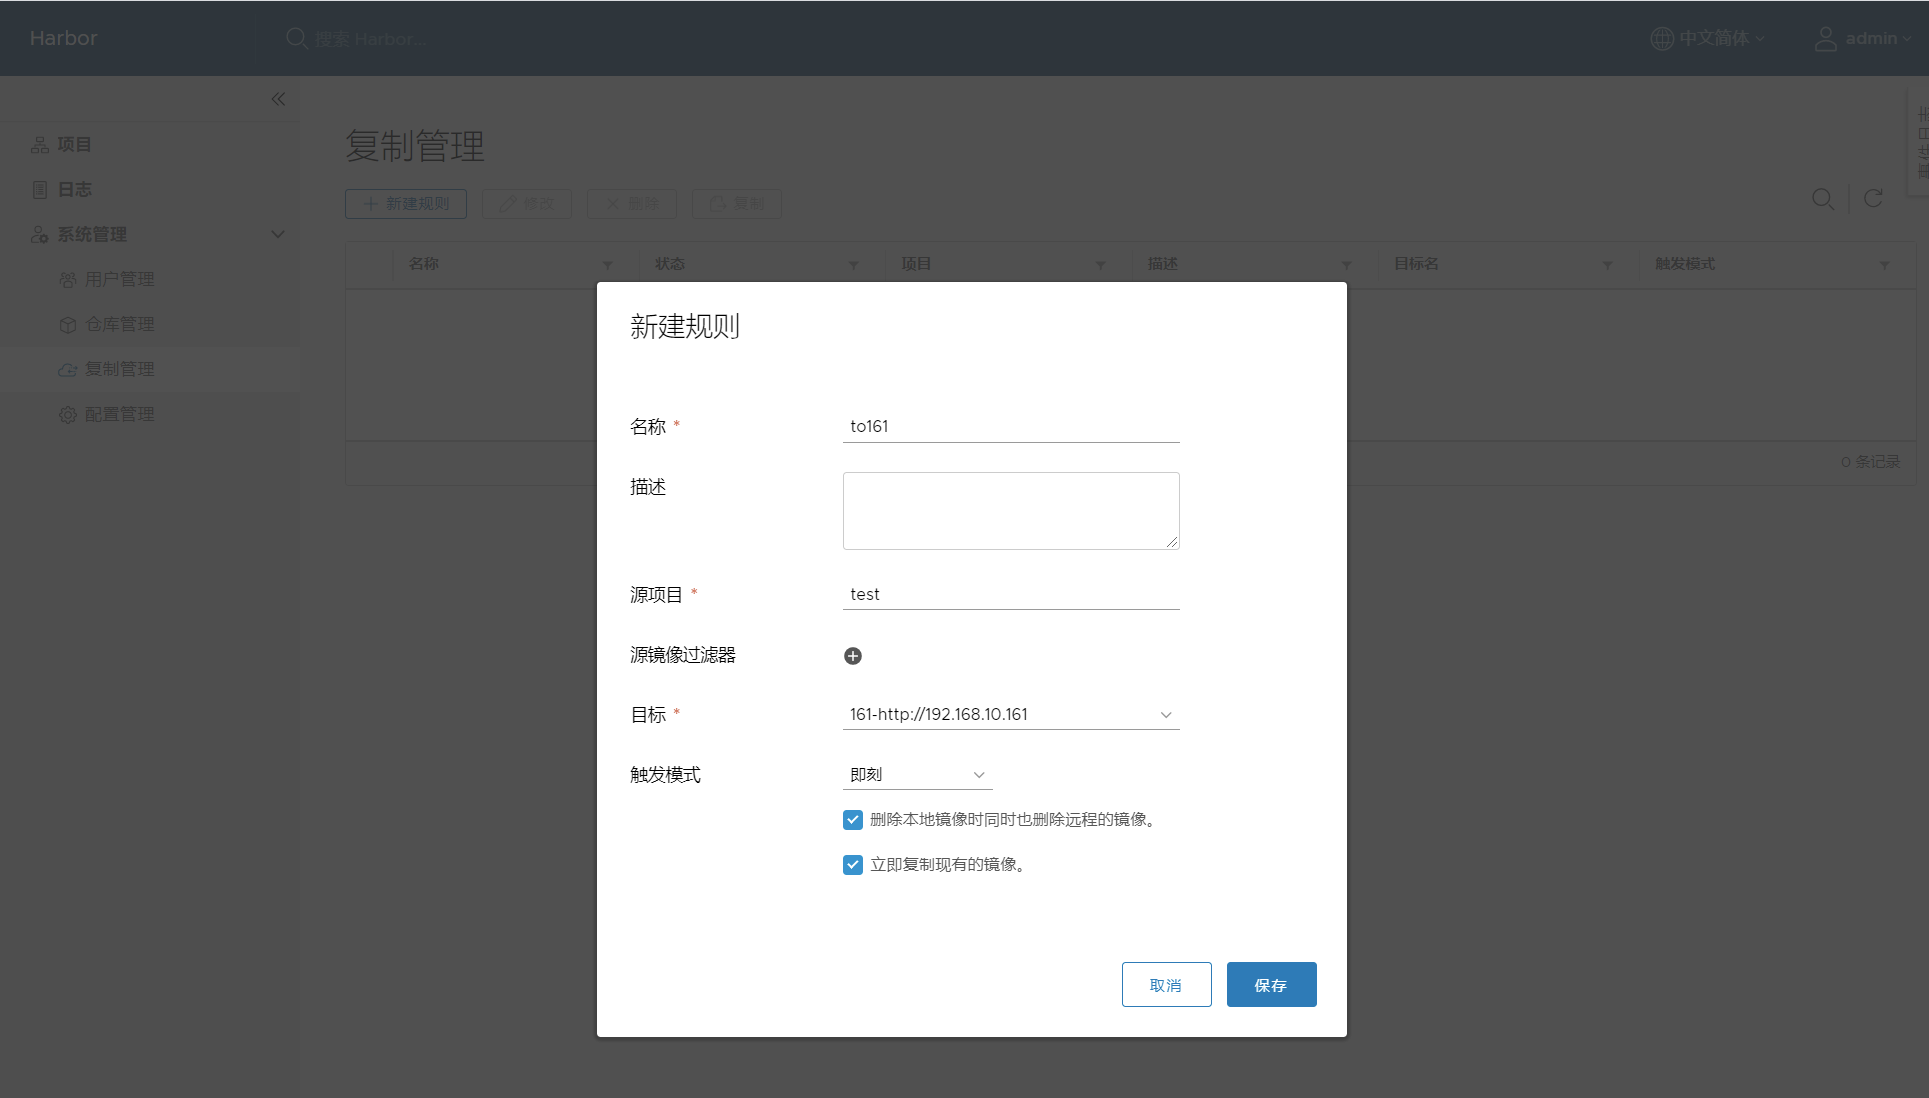Image resolution: width=1929 pixels, height=1098 pixels.
Task: Click the 源项目 source project field
Action: (x=1010, y=595)
